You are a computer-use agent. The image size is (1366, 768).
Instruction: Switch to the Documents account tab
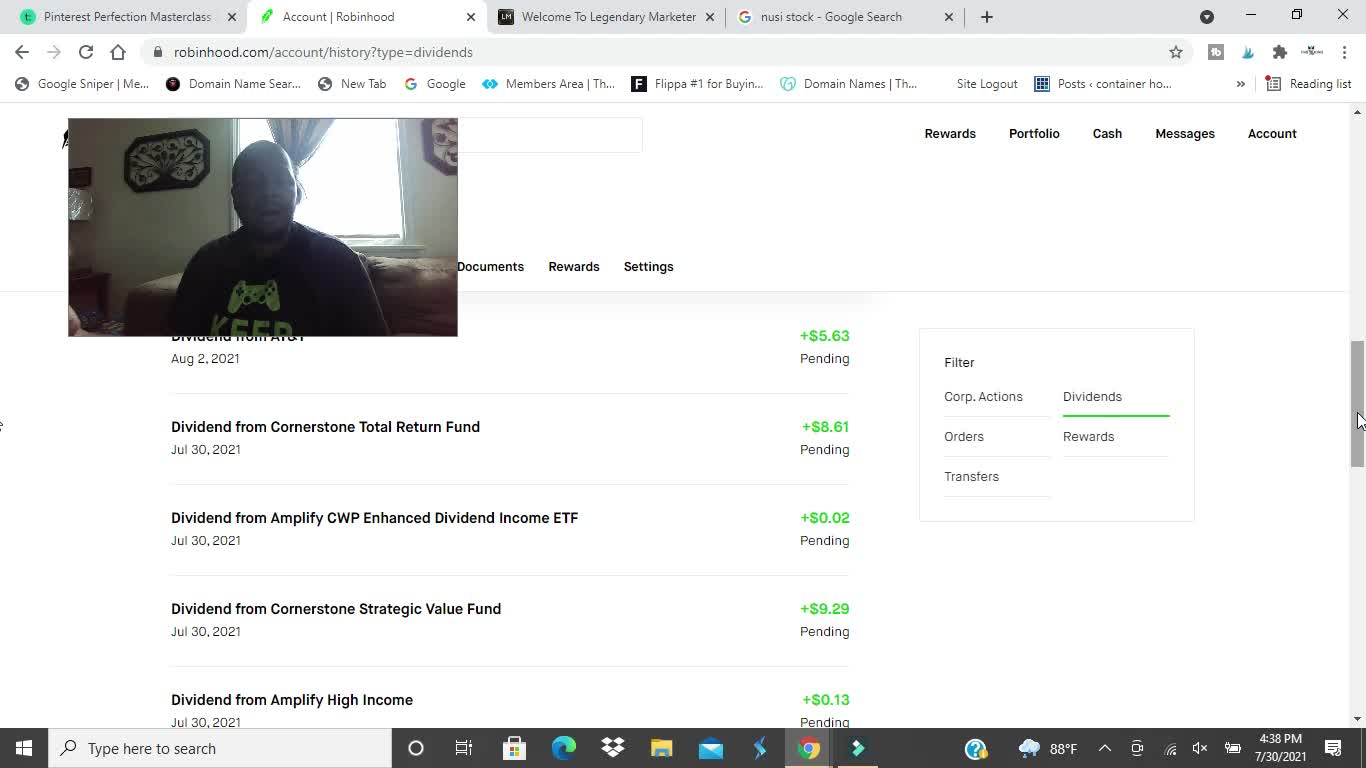pos(490,267)
